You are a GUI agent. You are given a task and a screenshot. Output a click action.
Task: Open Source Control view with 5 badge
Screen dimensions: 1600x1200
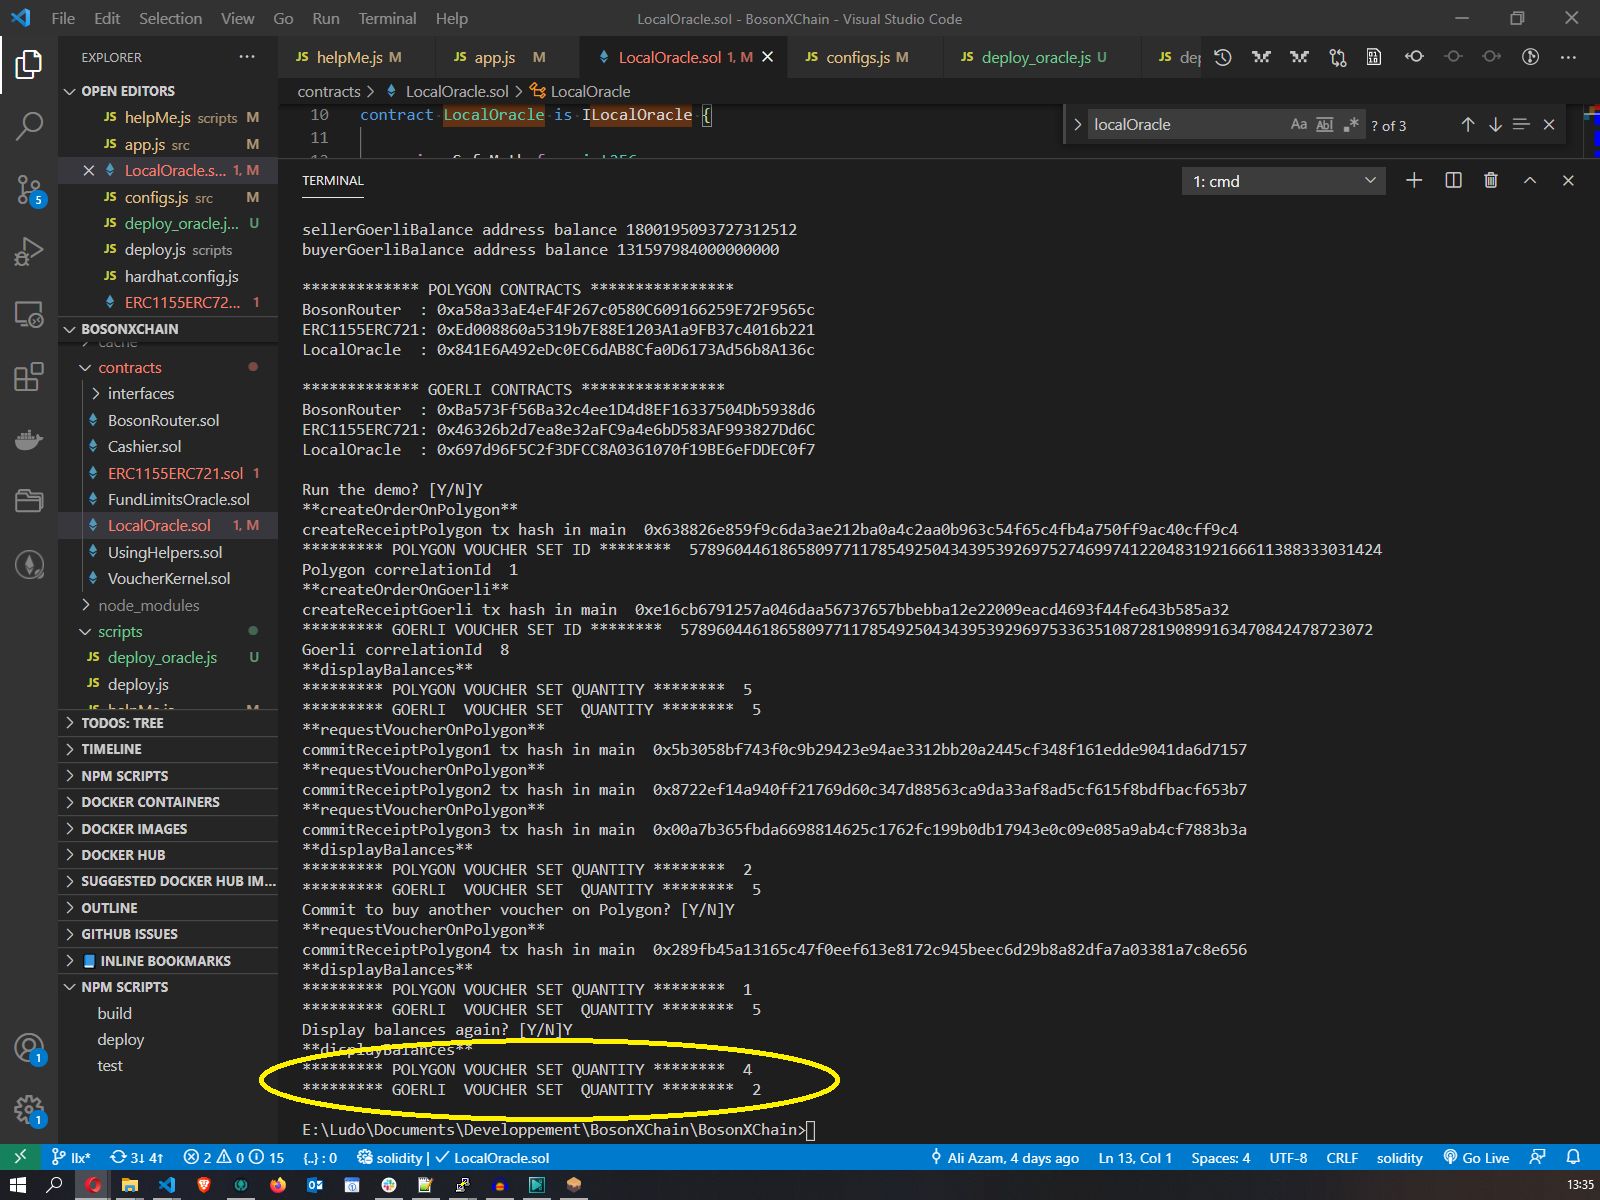point(28,189)
